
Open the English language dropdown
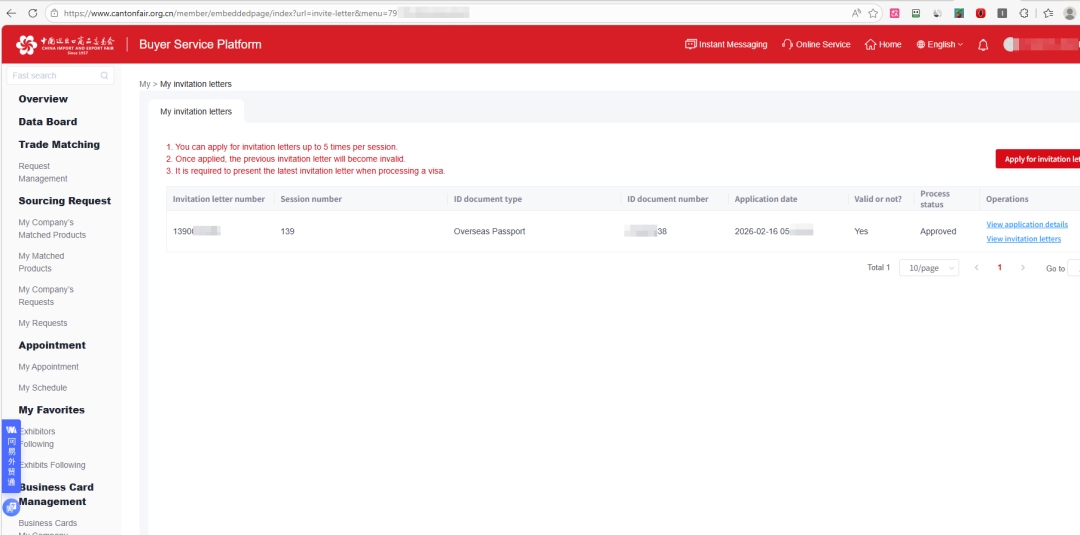coord(940,45)
